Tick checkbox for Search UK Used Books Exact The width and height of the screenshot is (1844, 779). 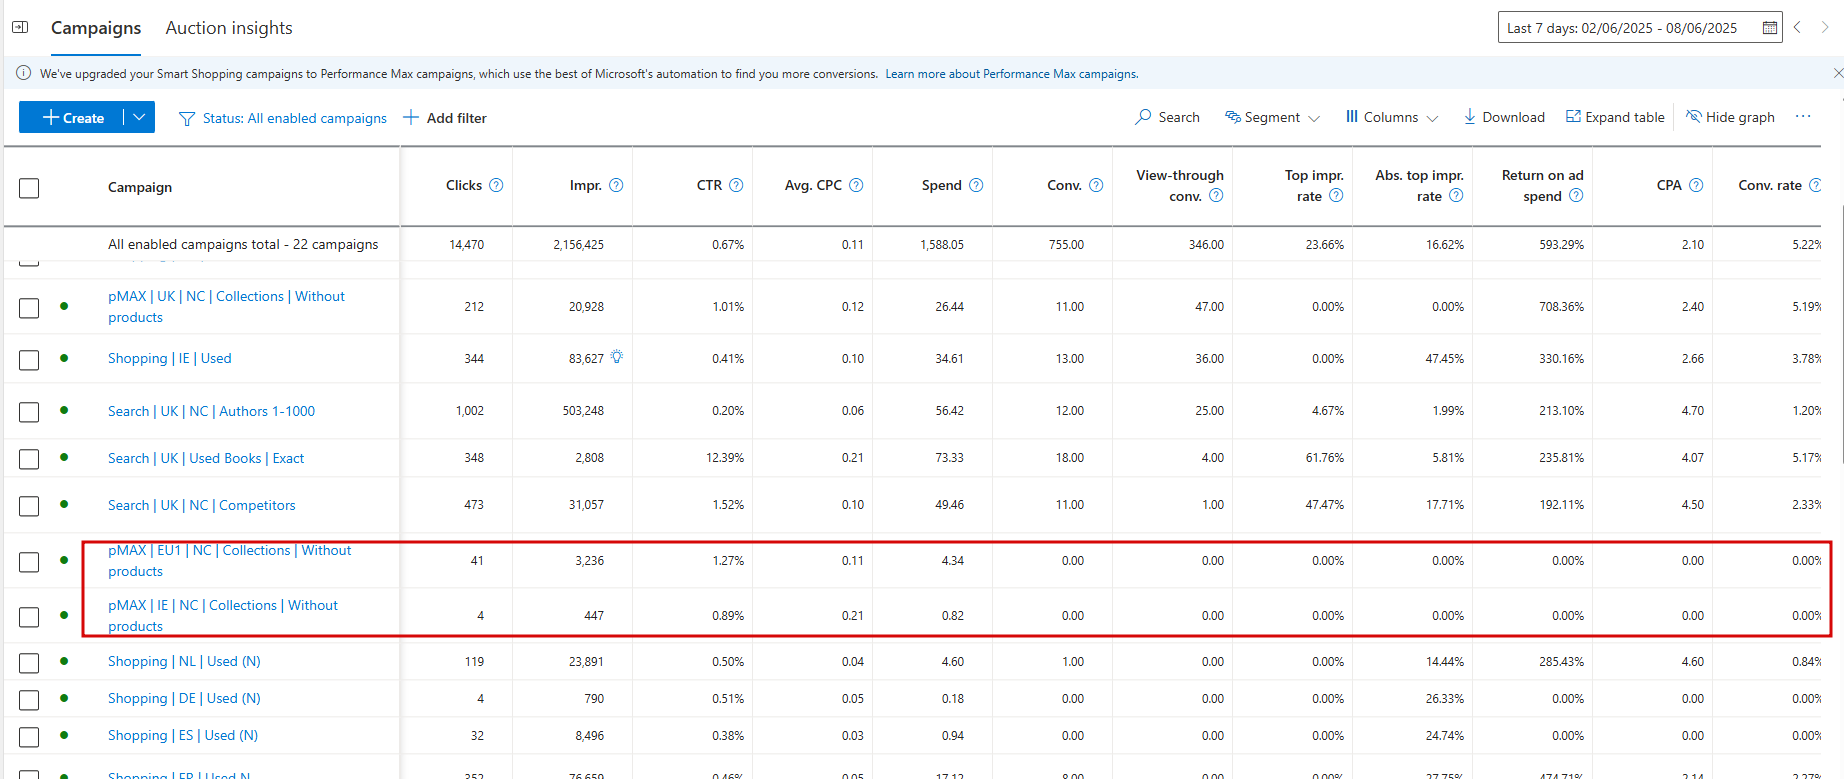click(x=29, y=459)
